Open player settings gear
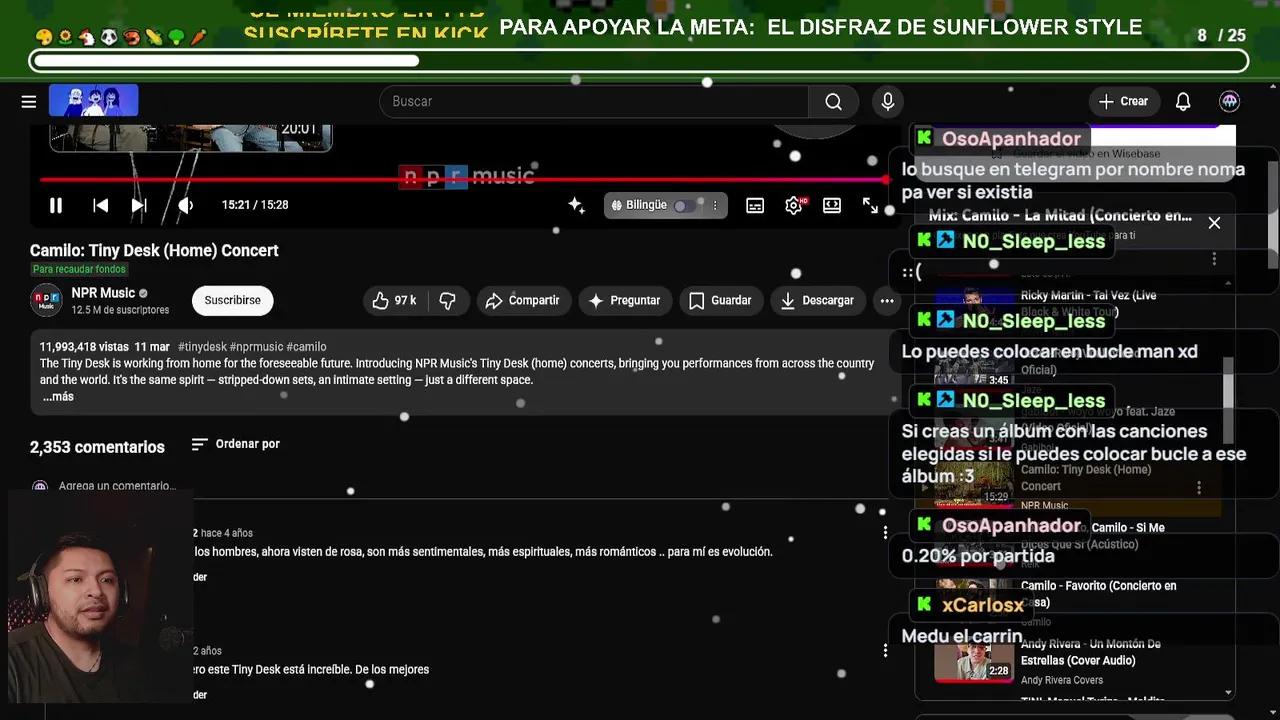This screenshot has width=1280, height=720. click(x=794, y=205)
